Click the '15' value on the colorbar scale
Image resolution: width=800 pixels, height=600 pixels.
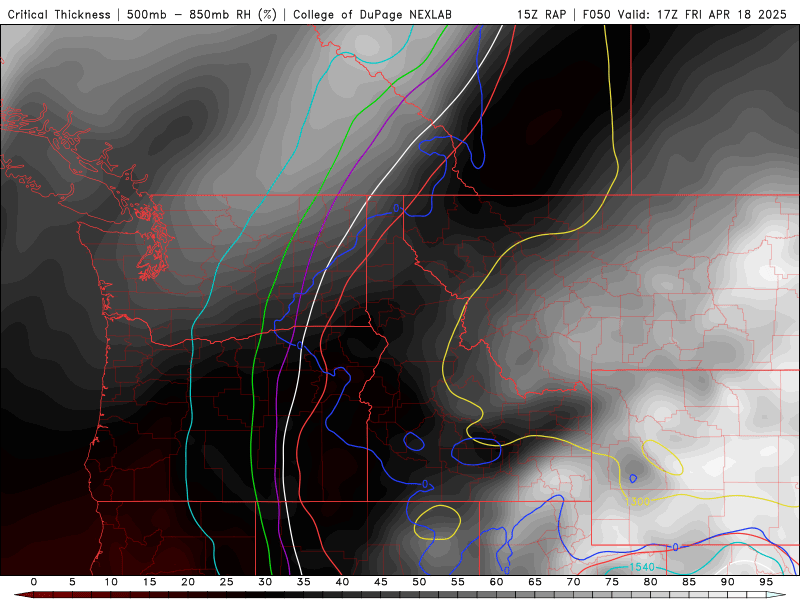149,582
